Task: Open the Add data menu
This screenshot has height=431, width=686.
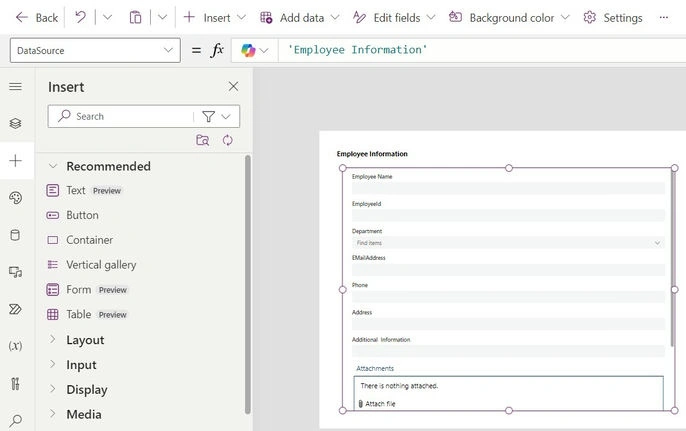Action: point(299,18)
